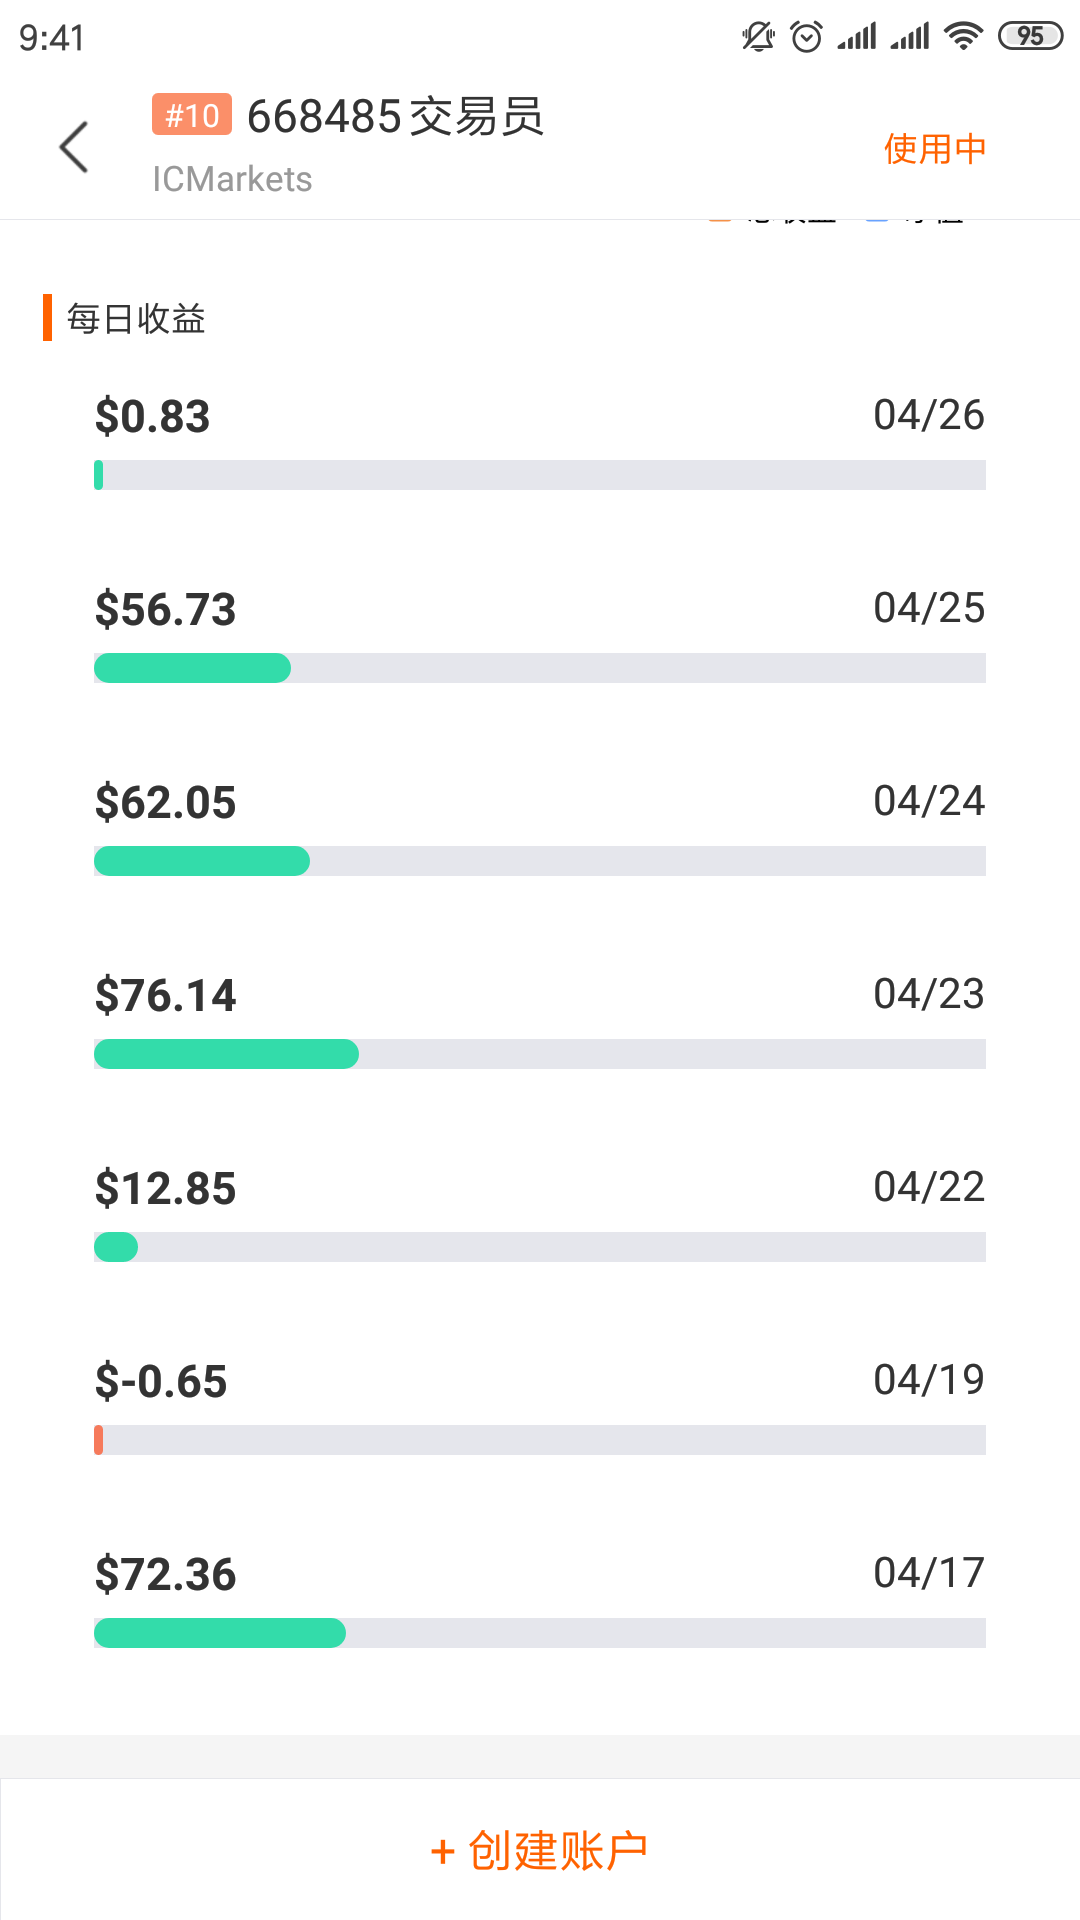1080x1920 pixels.
Task: Tap the battery 95 indicator
Action: (x=1030, y=37)
